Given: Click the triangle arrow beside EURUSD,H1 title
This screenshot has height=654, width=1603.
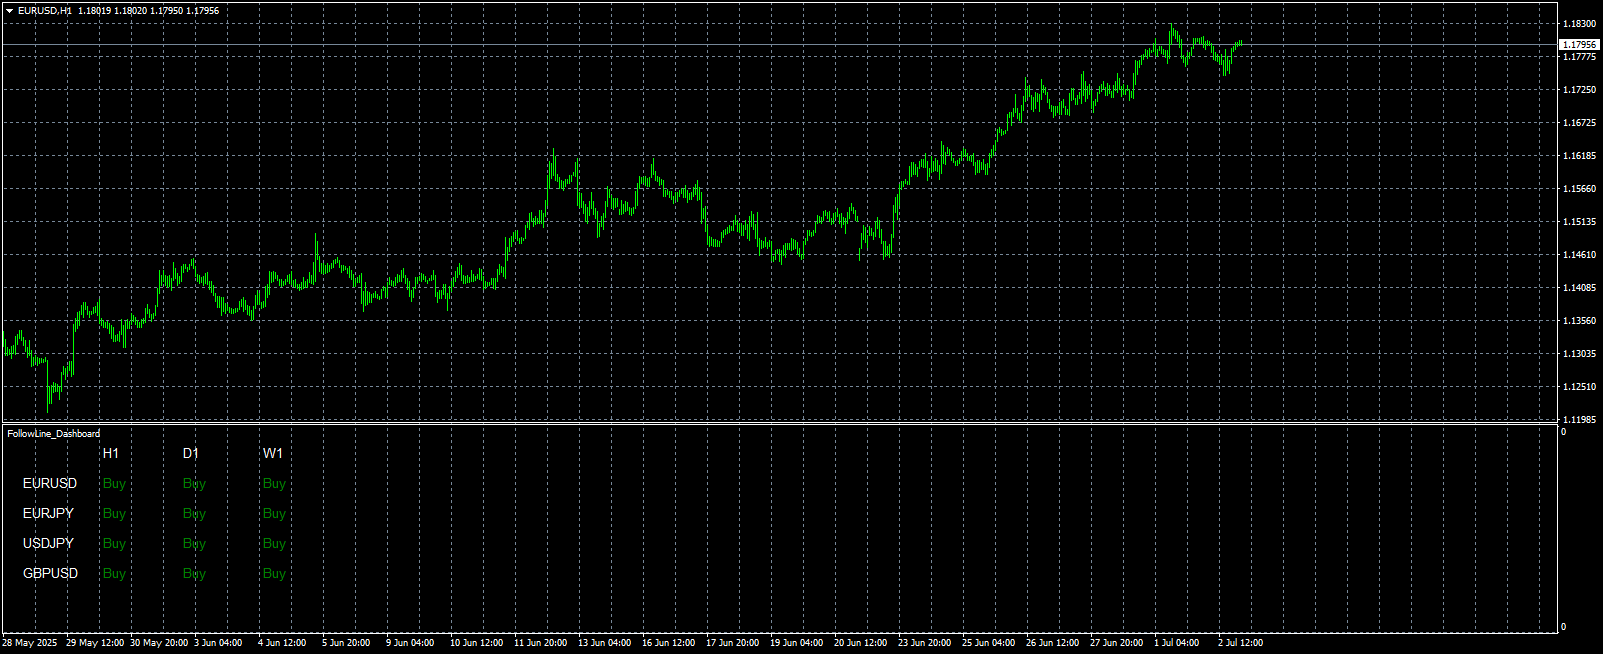Looking at the screenshot, I should coord(9,10).
